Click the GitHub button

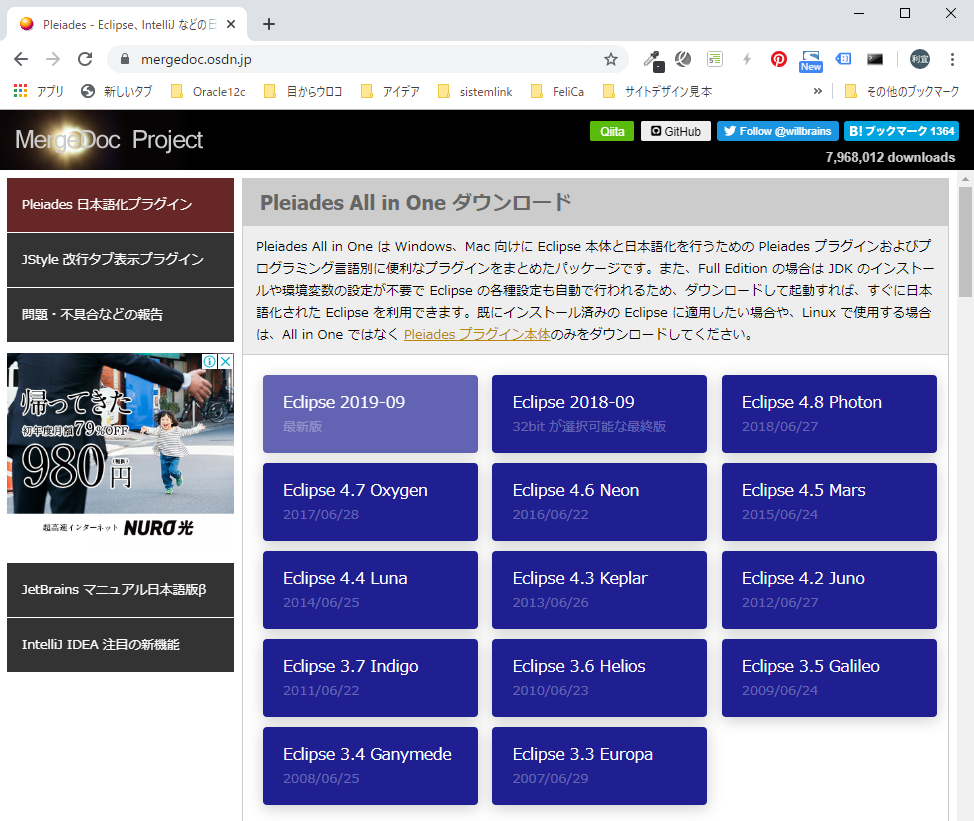tap(676, 131)
